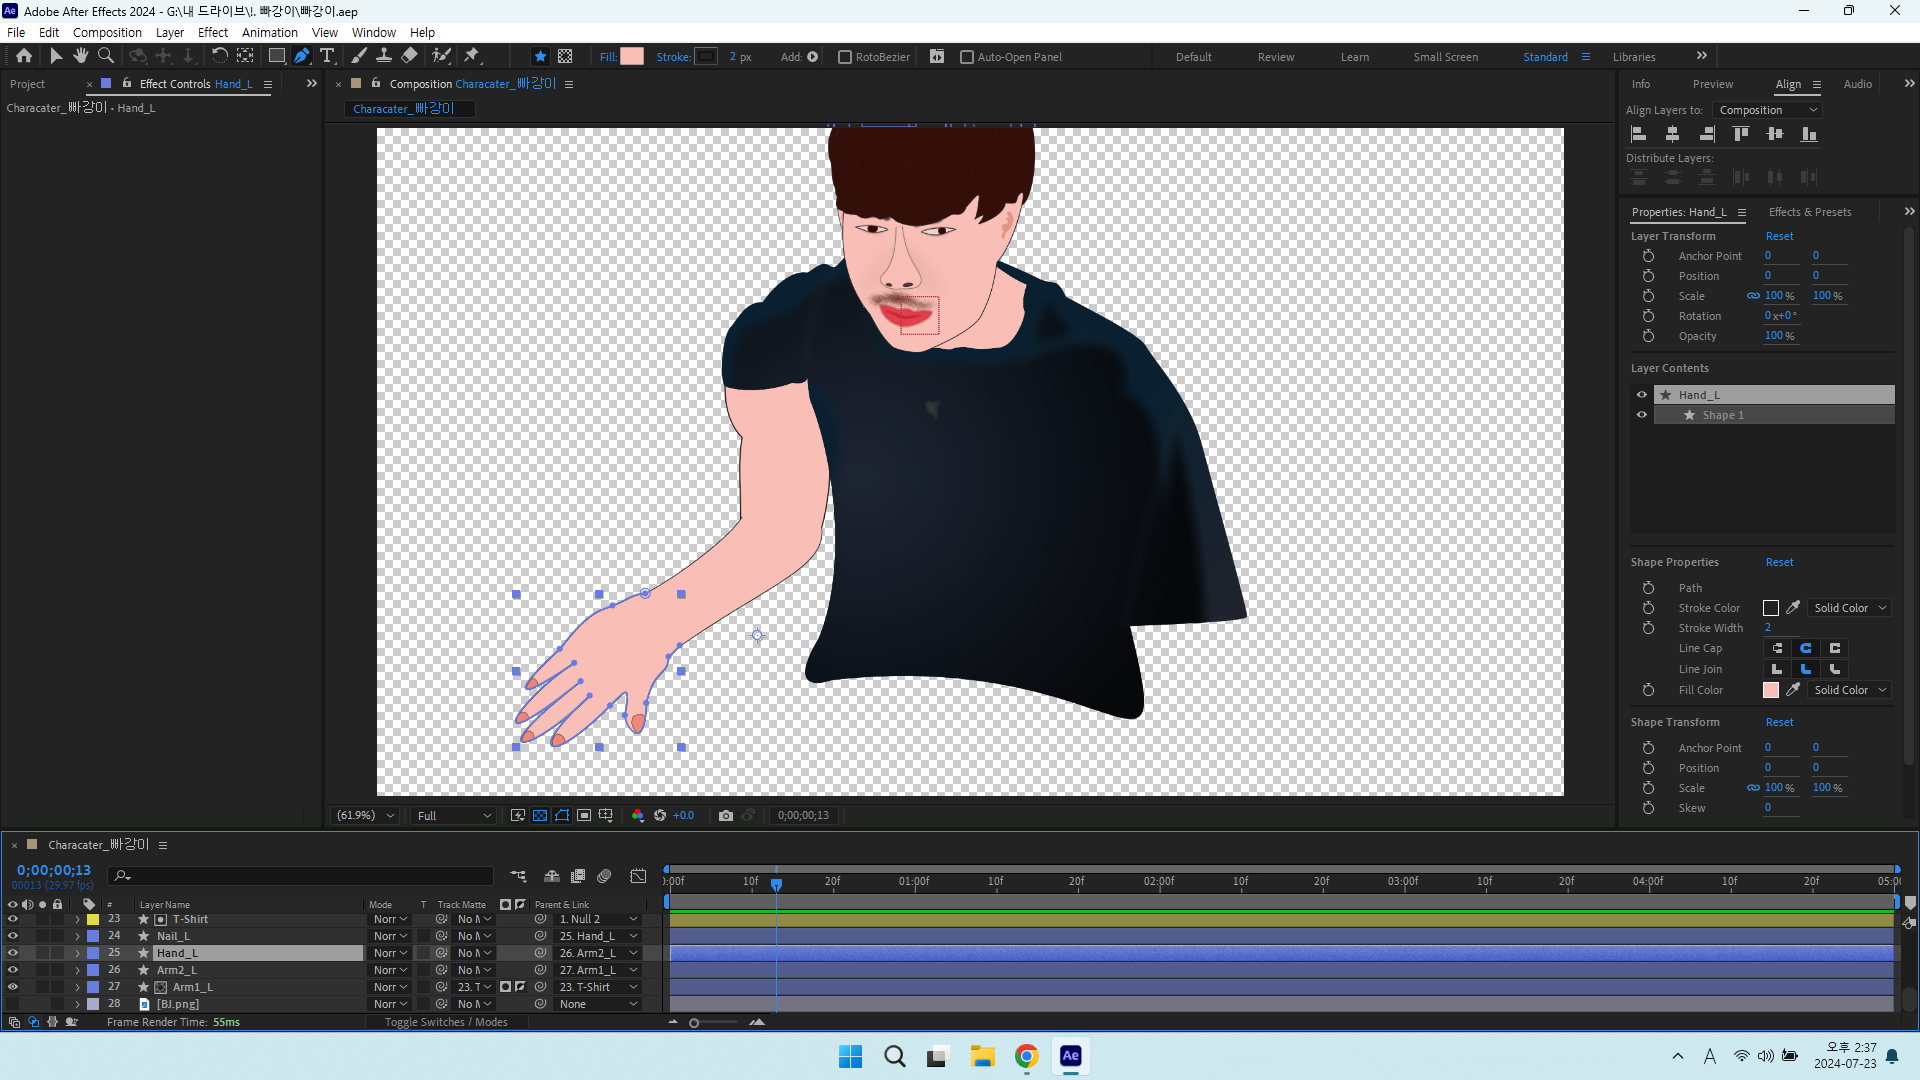This screenshot has height=1080, width=1920.
Task: Expand the Hand_L layer properties
Action: pyautogui.click(x=77, y=953)
